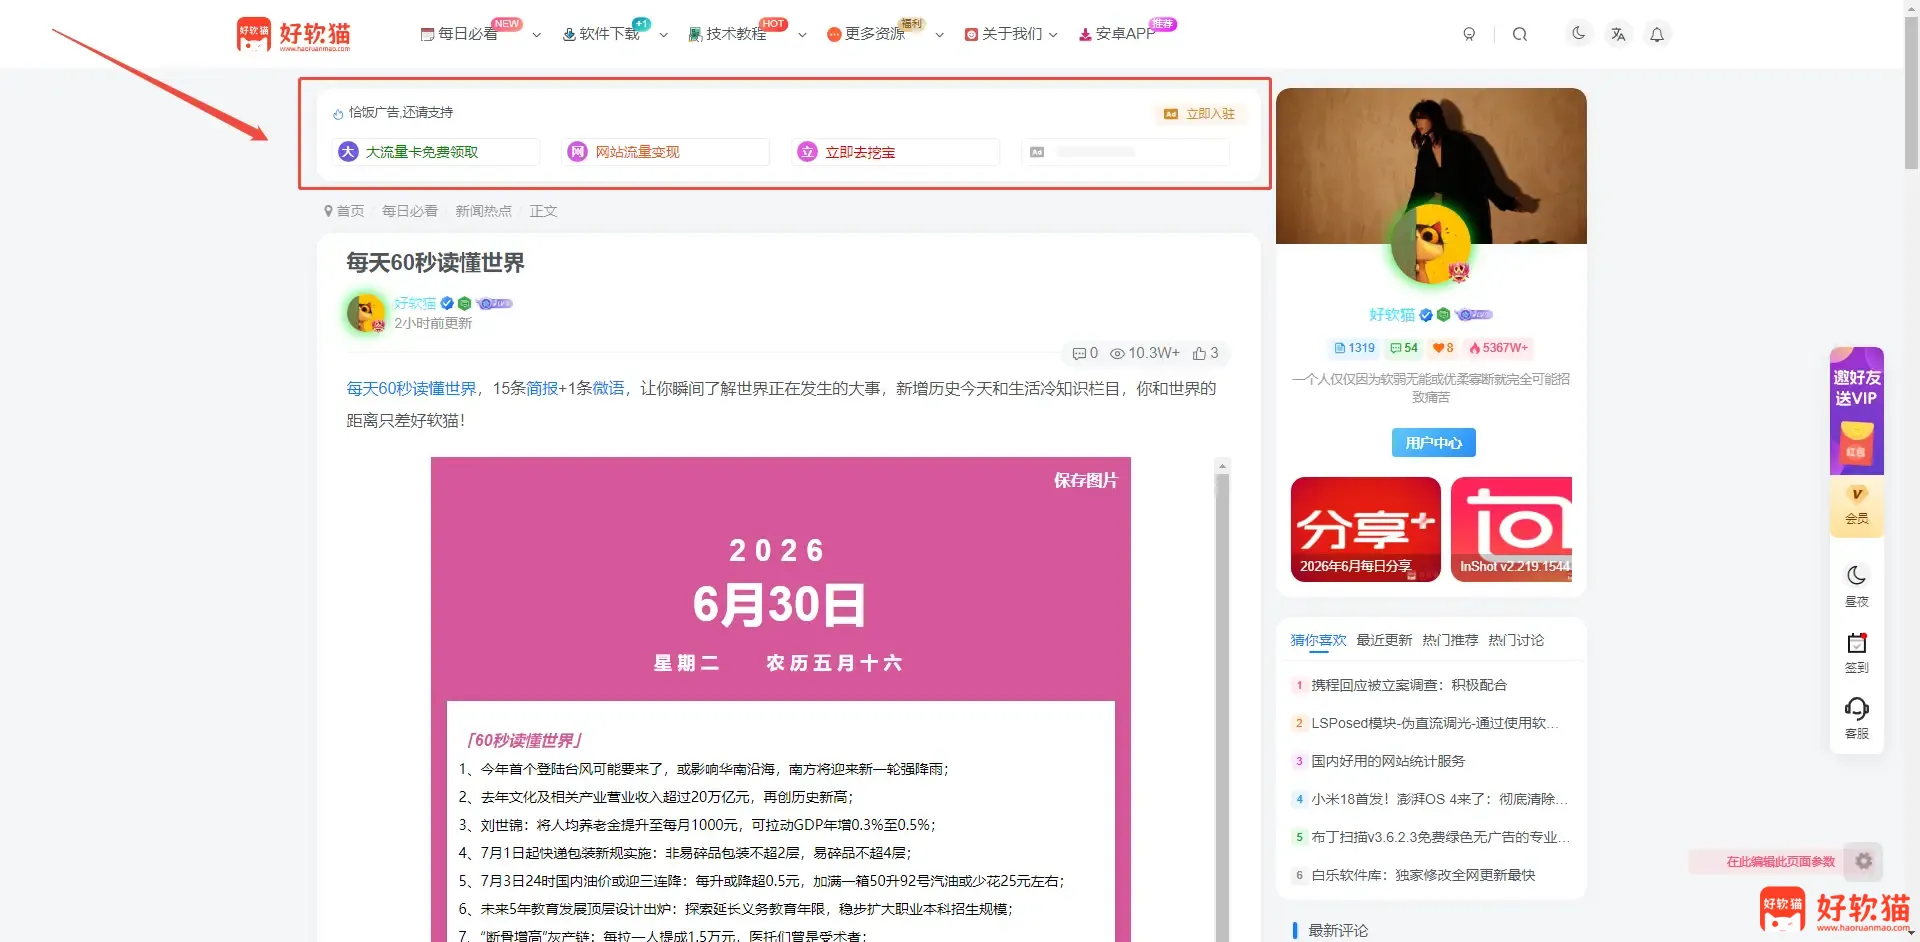Expand the 技术教程 menu chevron
Screen dimensions: 1920x942
click(802, 35)
